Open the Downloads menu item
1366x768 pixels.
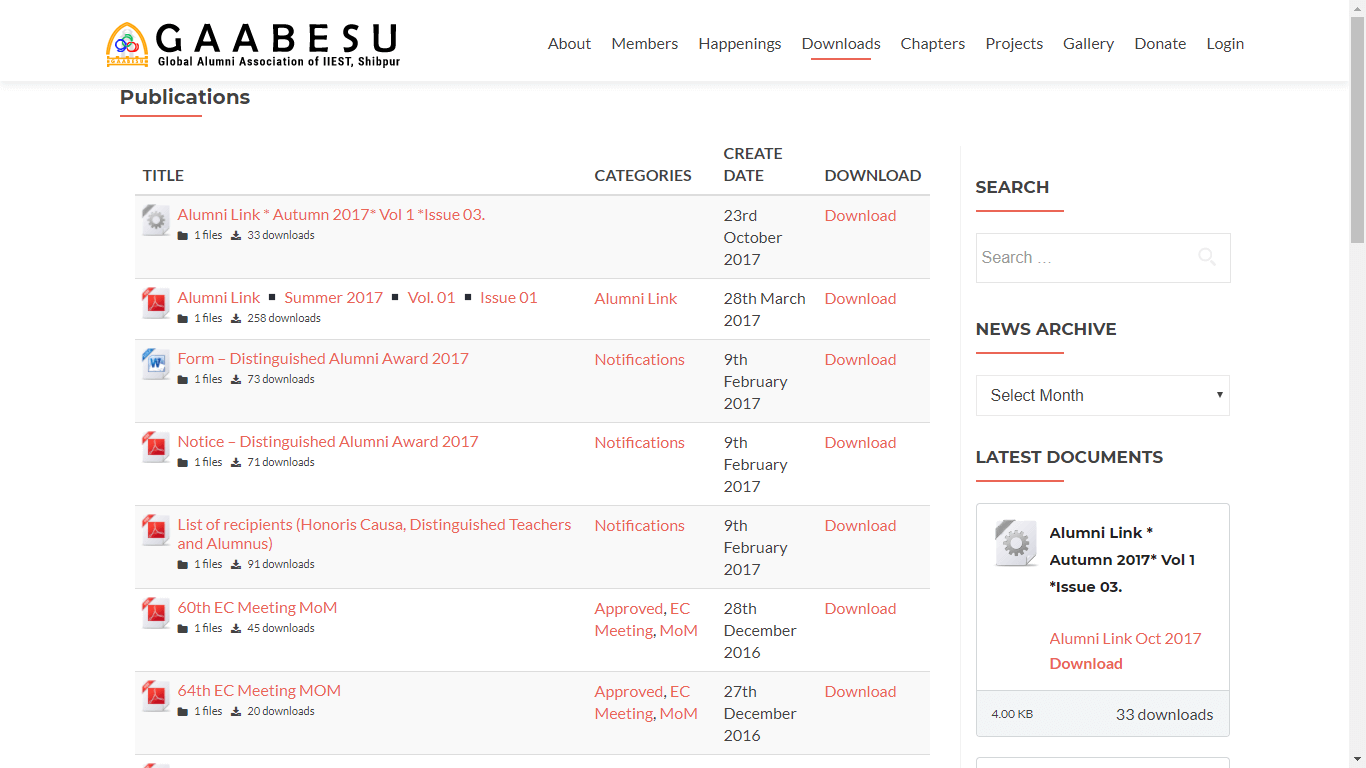[x=840, y=44]
